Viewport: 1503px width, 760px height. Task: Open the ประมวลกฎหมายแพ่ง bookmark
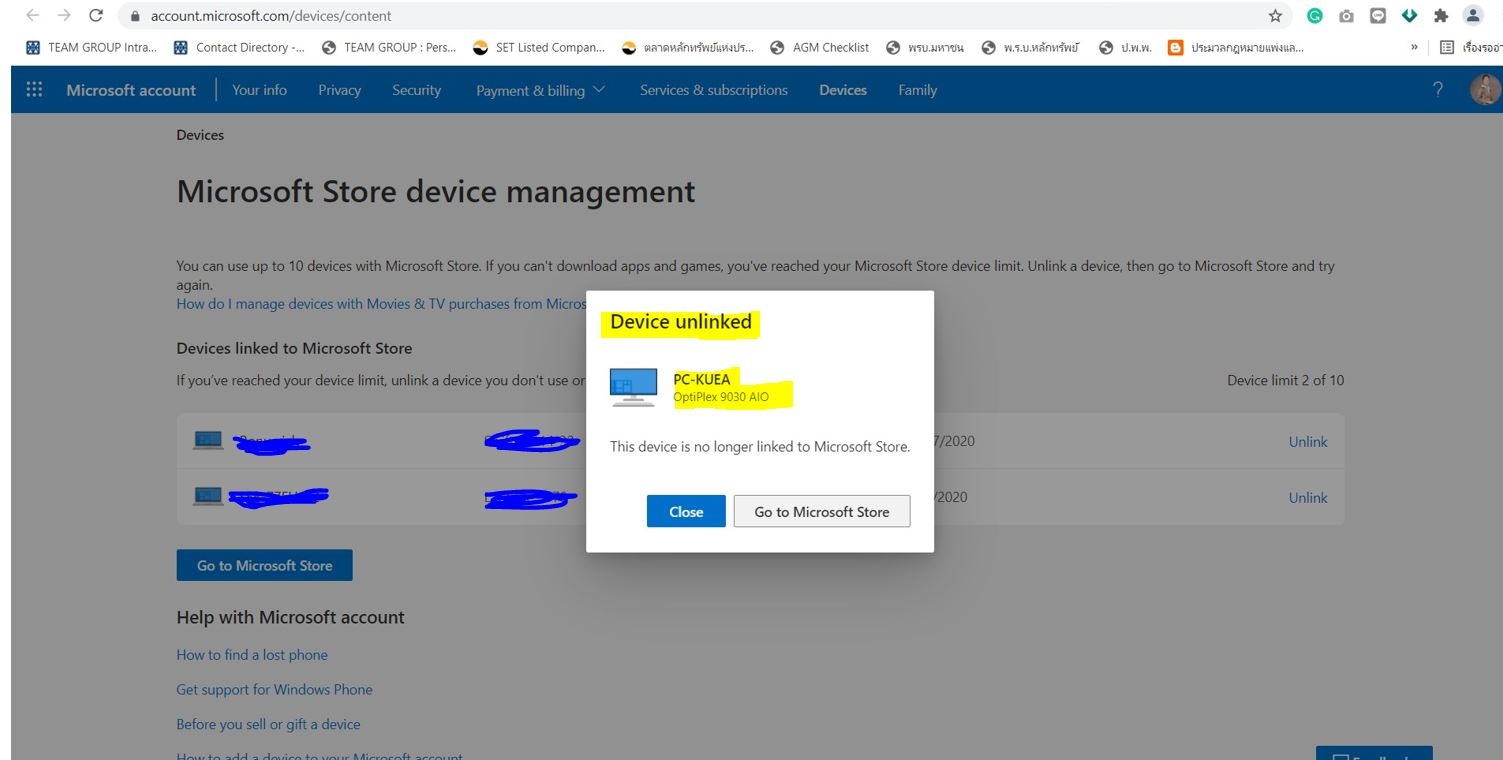1236,47
